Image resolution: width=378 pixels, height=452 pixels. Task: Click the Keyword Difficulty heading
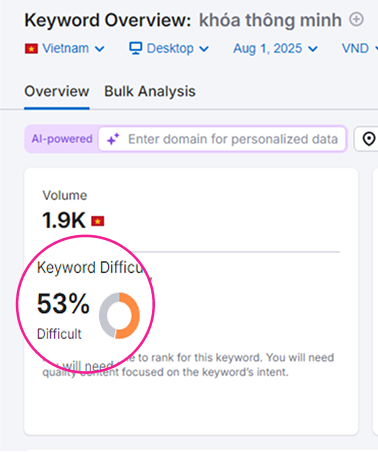[x=91, y=268]
